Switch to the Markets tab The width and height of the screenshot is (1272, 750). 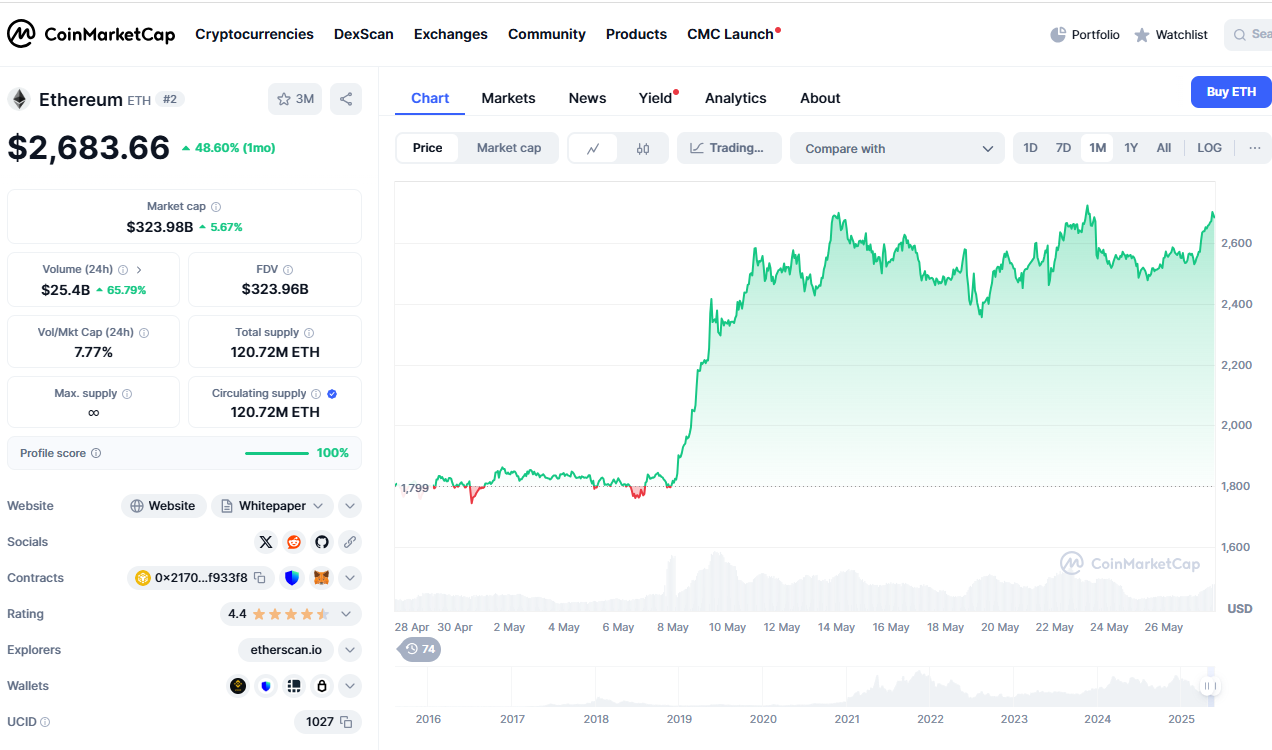coord(508,98)
